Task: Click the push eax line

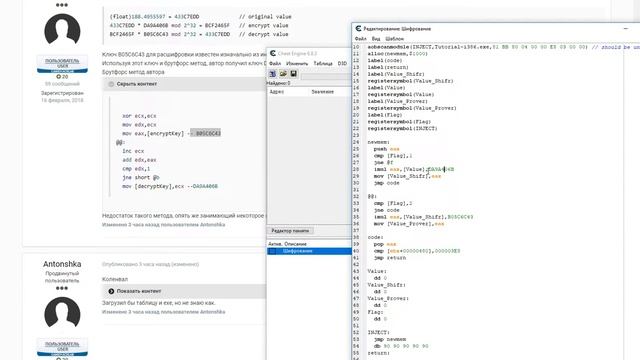Action: (387, 149)
